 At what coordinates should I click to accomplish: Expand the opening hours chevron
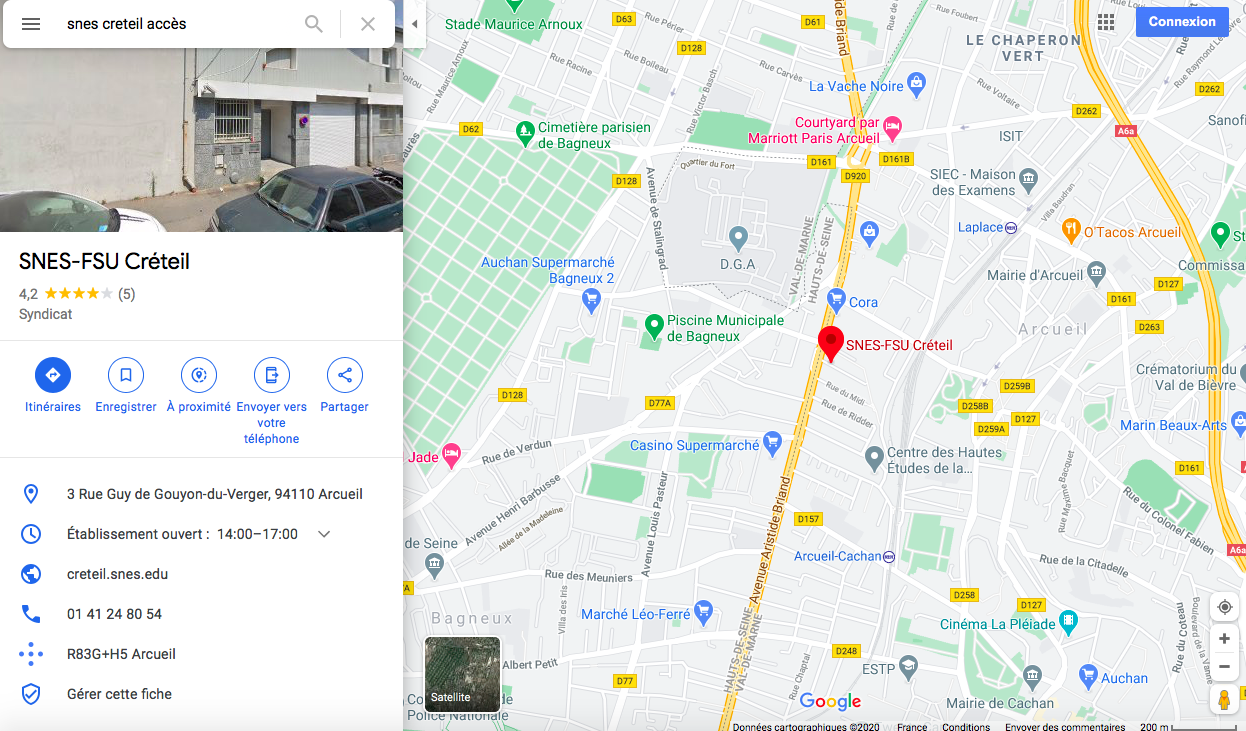(x=324, y=534)
